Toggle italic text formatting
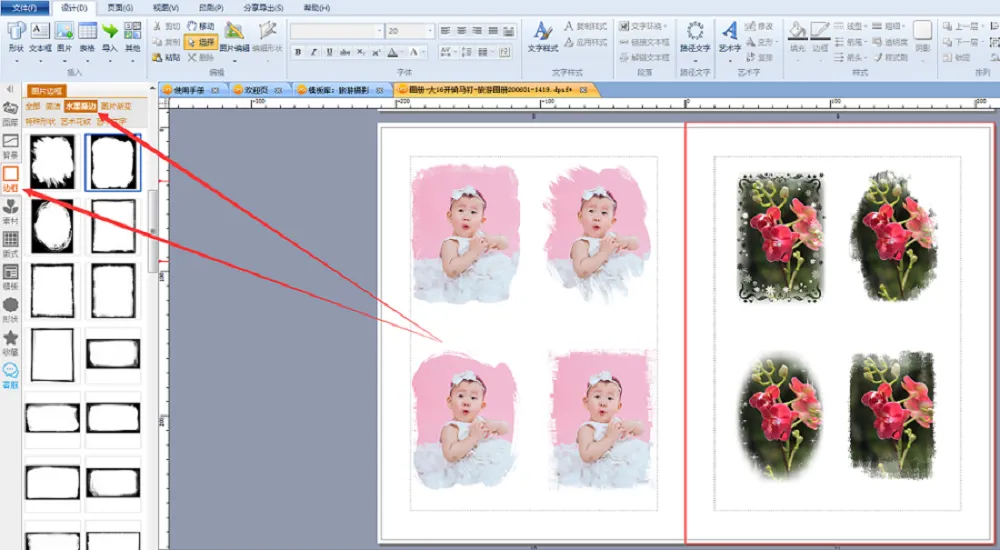This screenshot has height=550, width=1000. pos(313,52)
